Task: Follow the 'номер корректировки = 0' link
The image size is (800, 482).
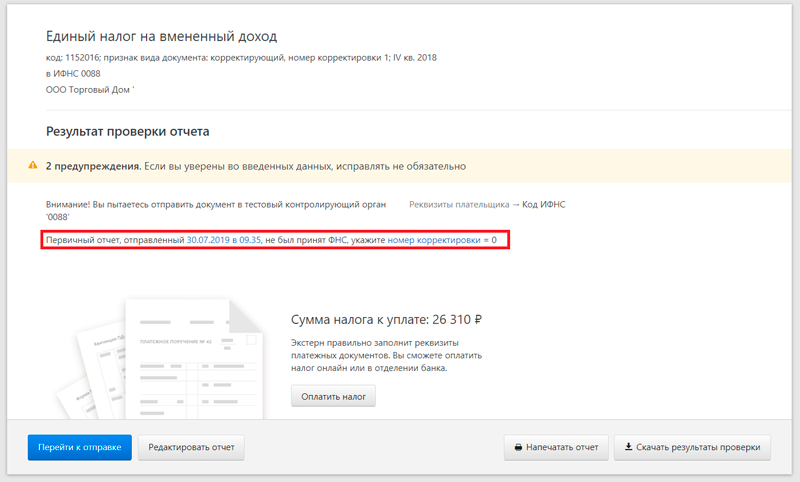Action: click(442, 241)
